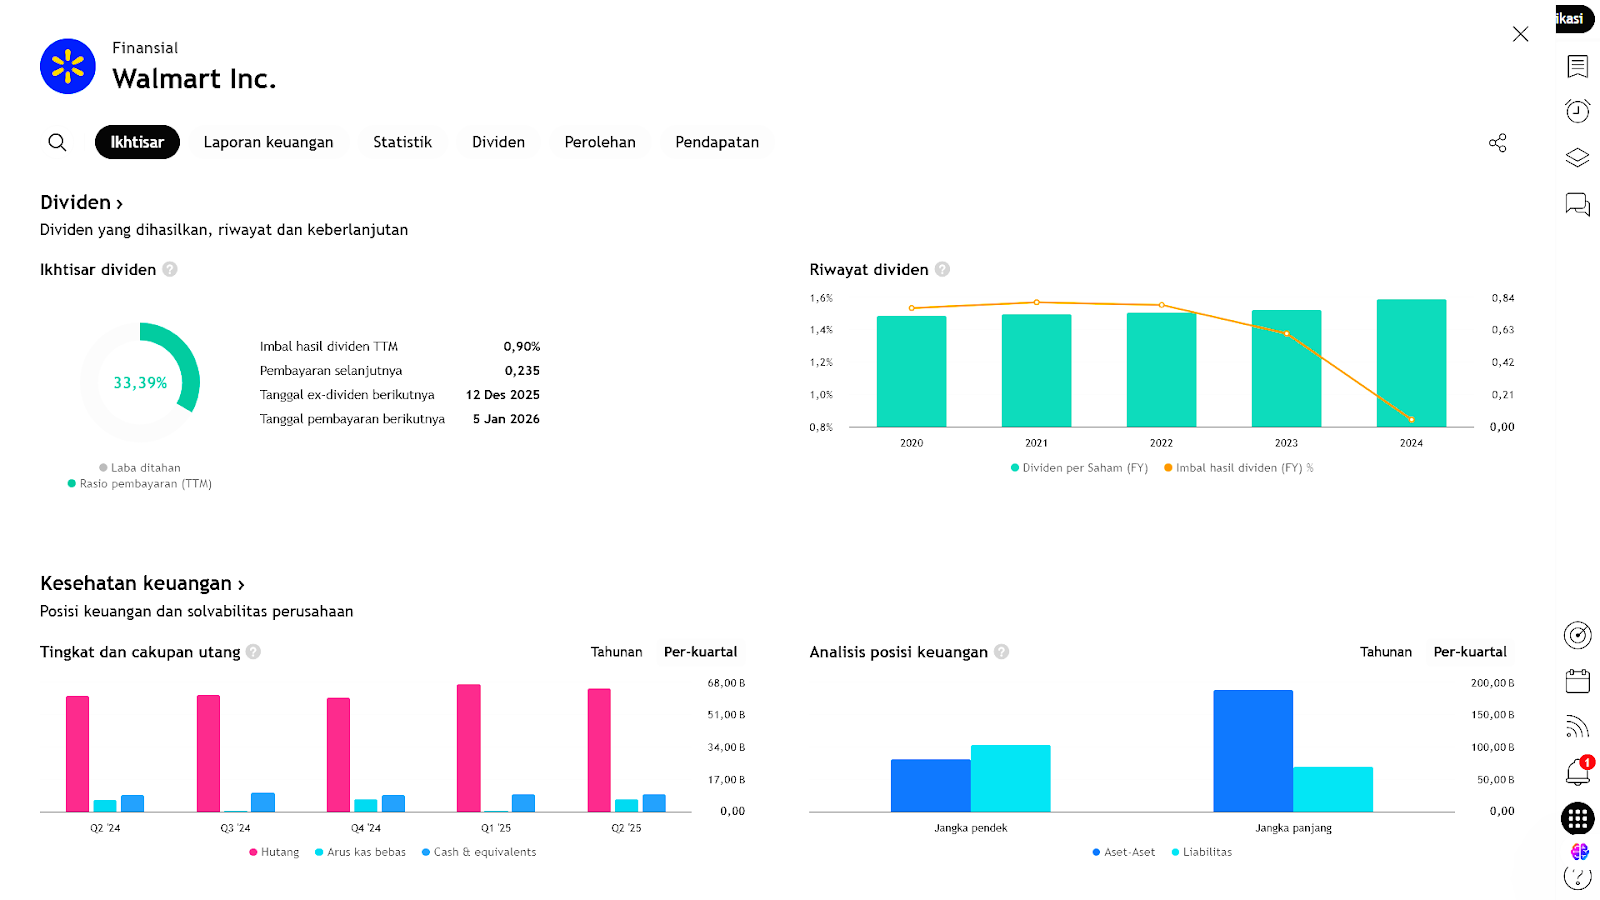Open the object tree layers icon
Screen dimensions: 1600x900
(1577, 157)
